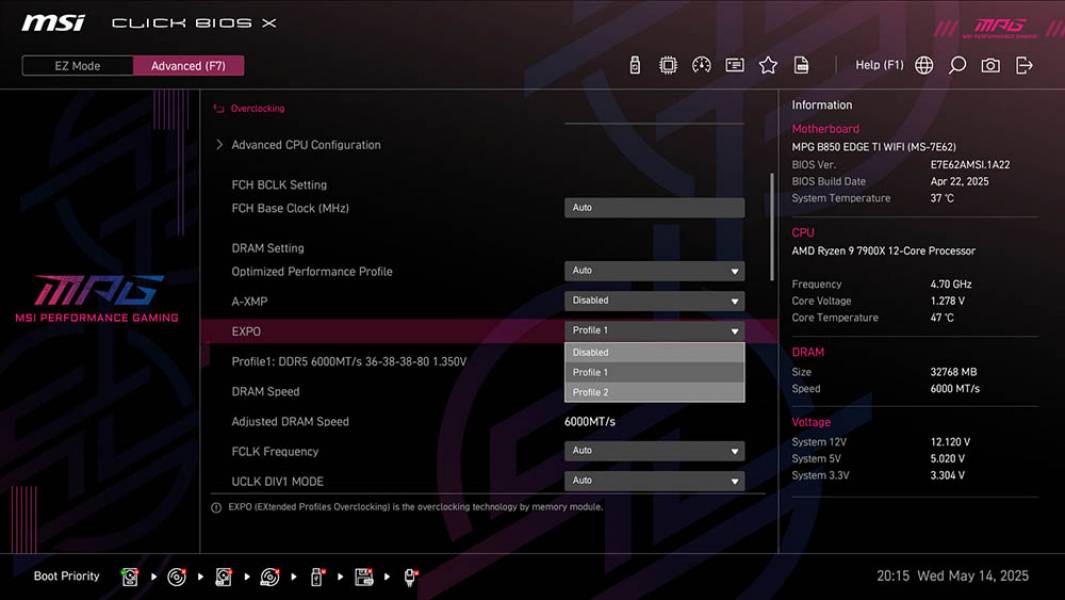The width and height of the screenshot is (1065, 600).
Task: Choose Profile 1 in EXPO list
Action: 654,372
